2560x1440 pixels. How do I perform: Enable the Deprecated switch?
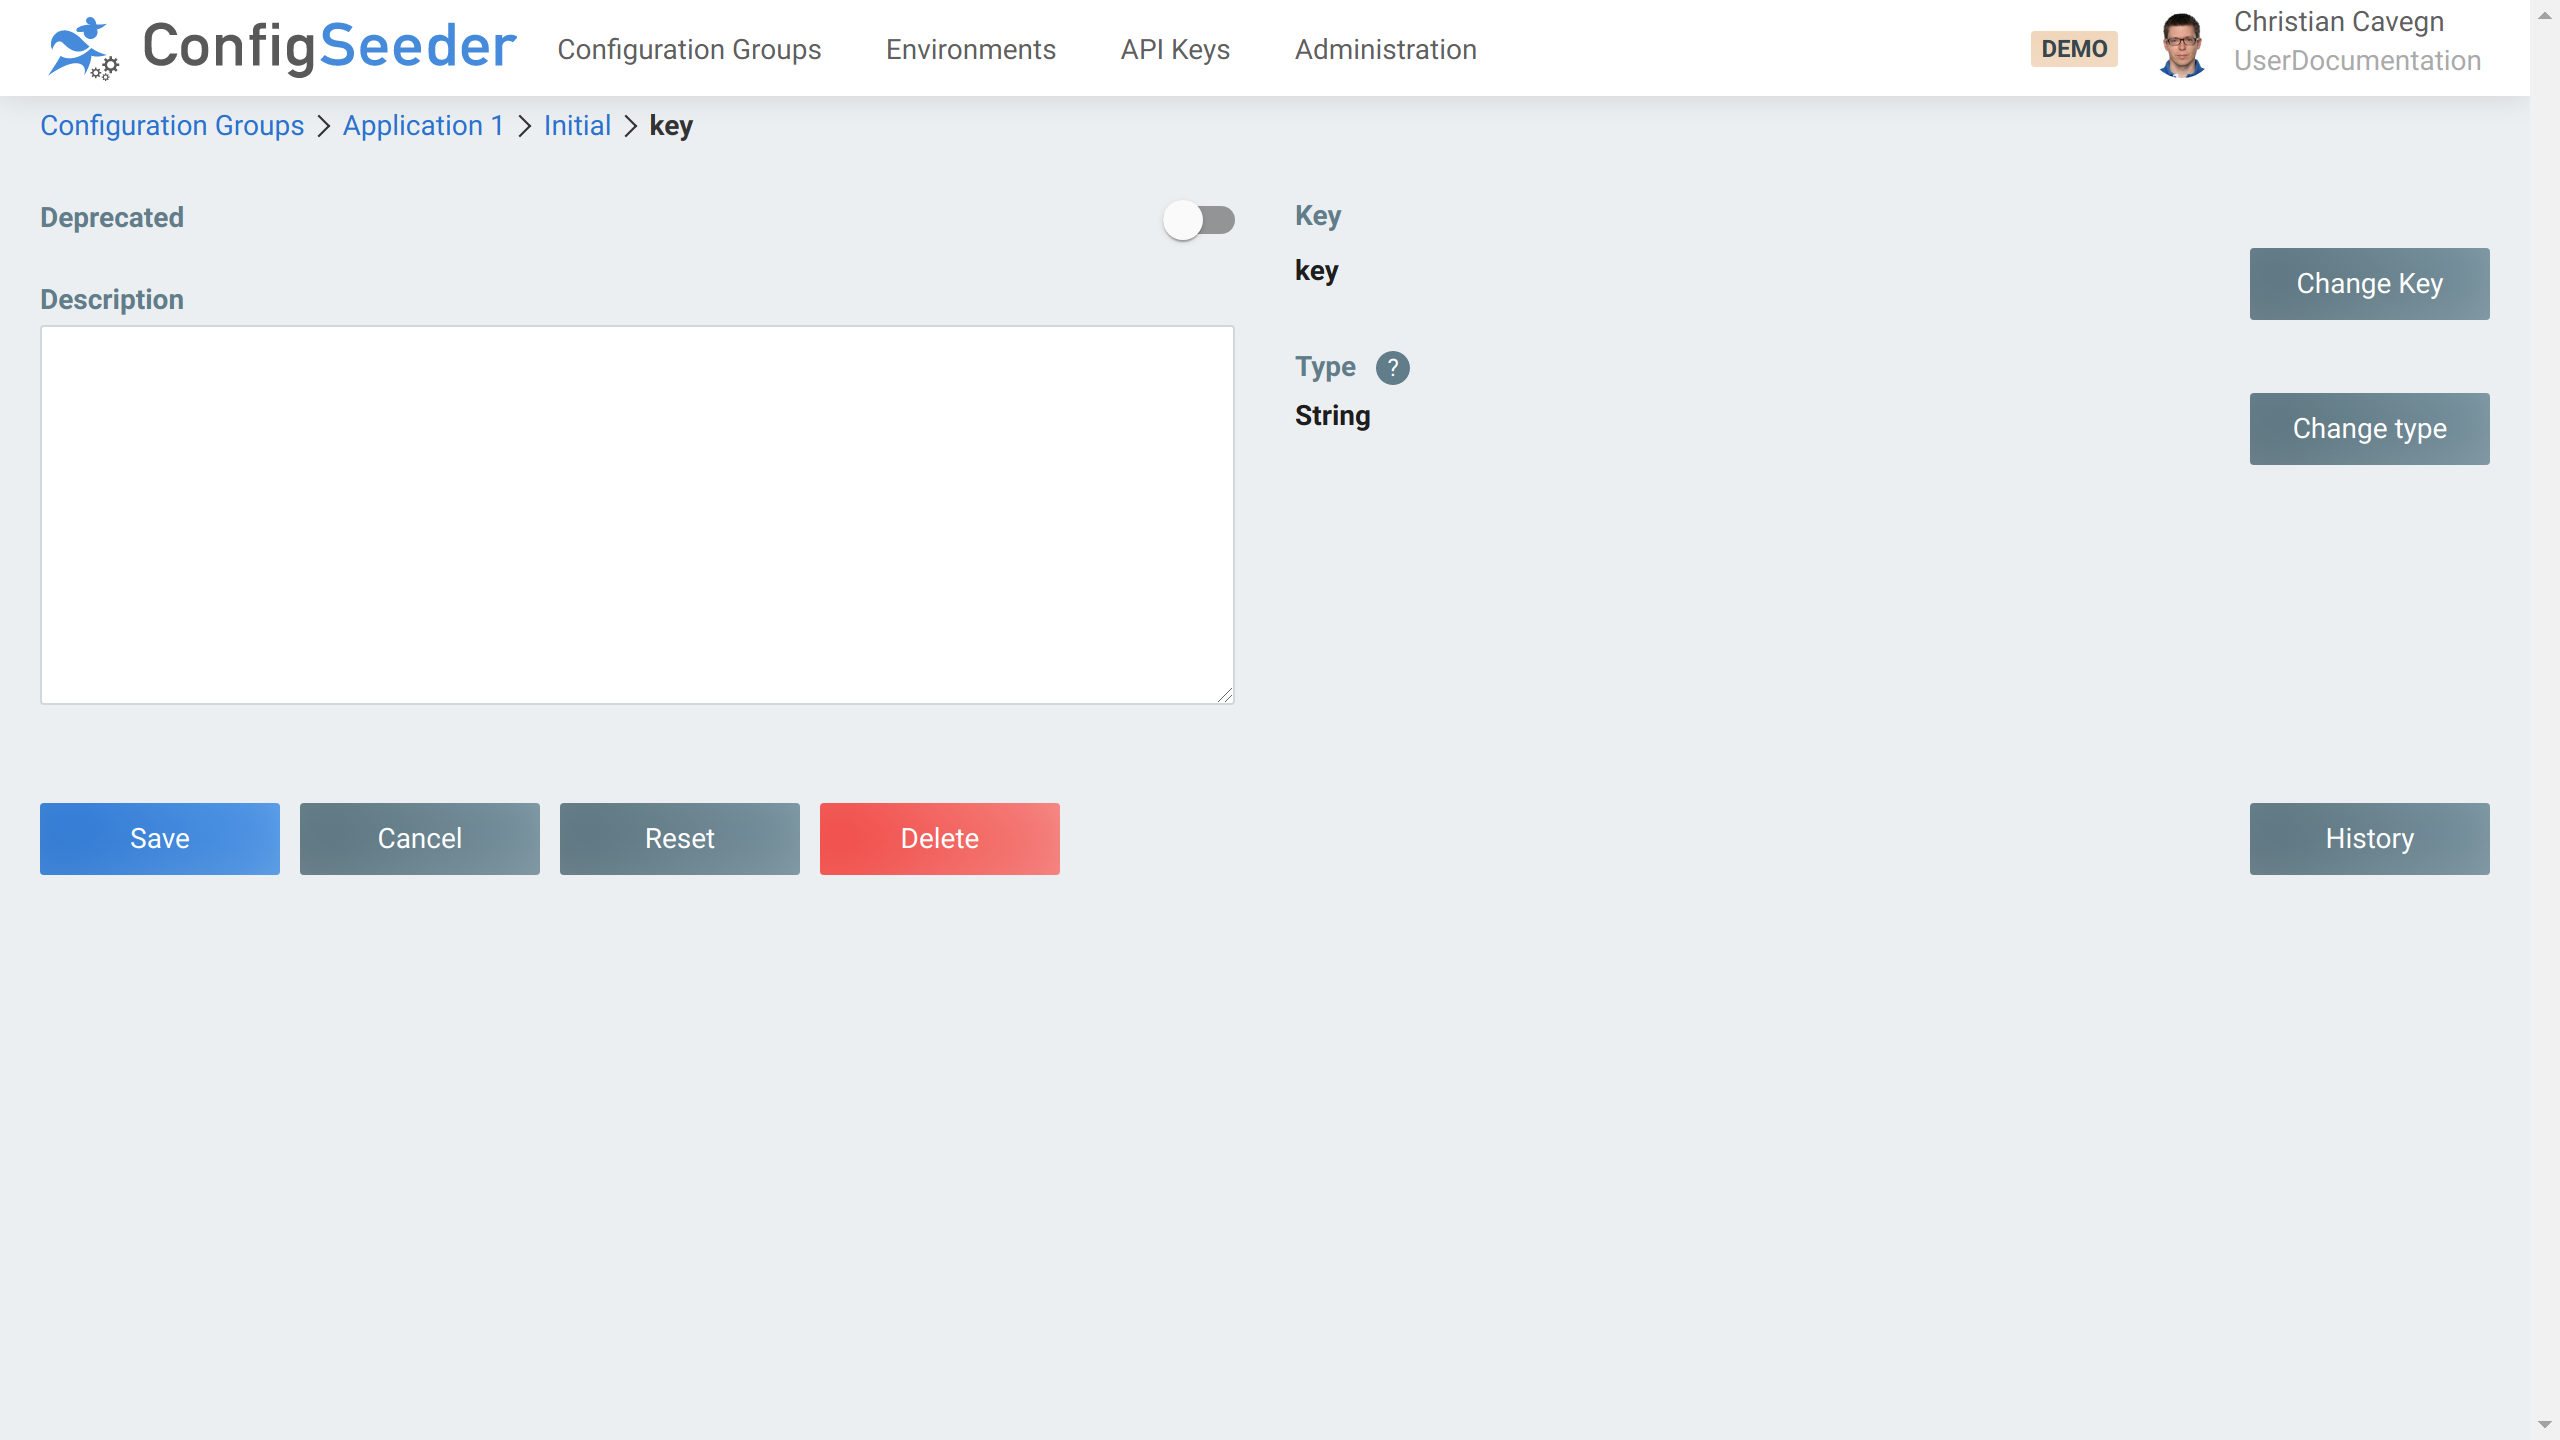[1199, 220]
